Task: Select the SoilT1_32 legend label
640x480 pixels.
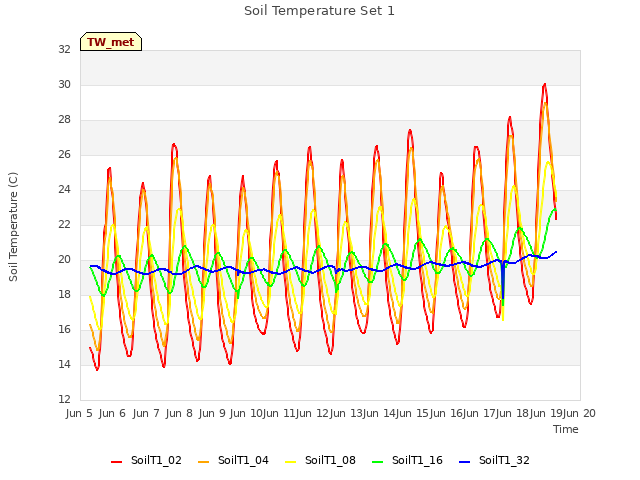Action: click(x=504, y=460)
